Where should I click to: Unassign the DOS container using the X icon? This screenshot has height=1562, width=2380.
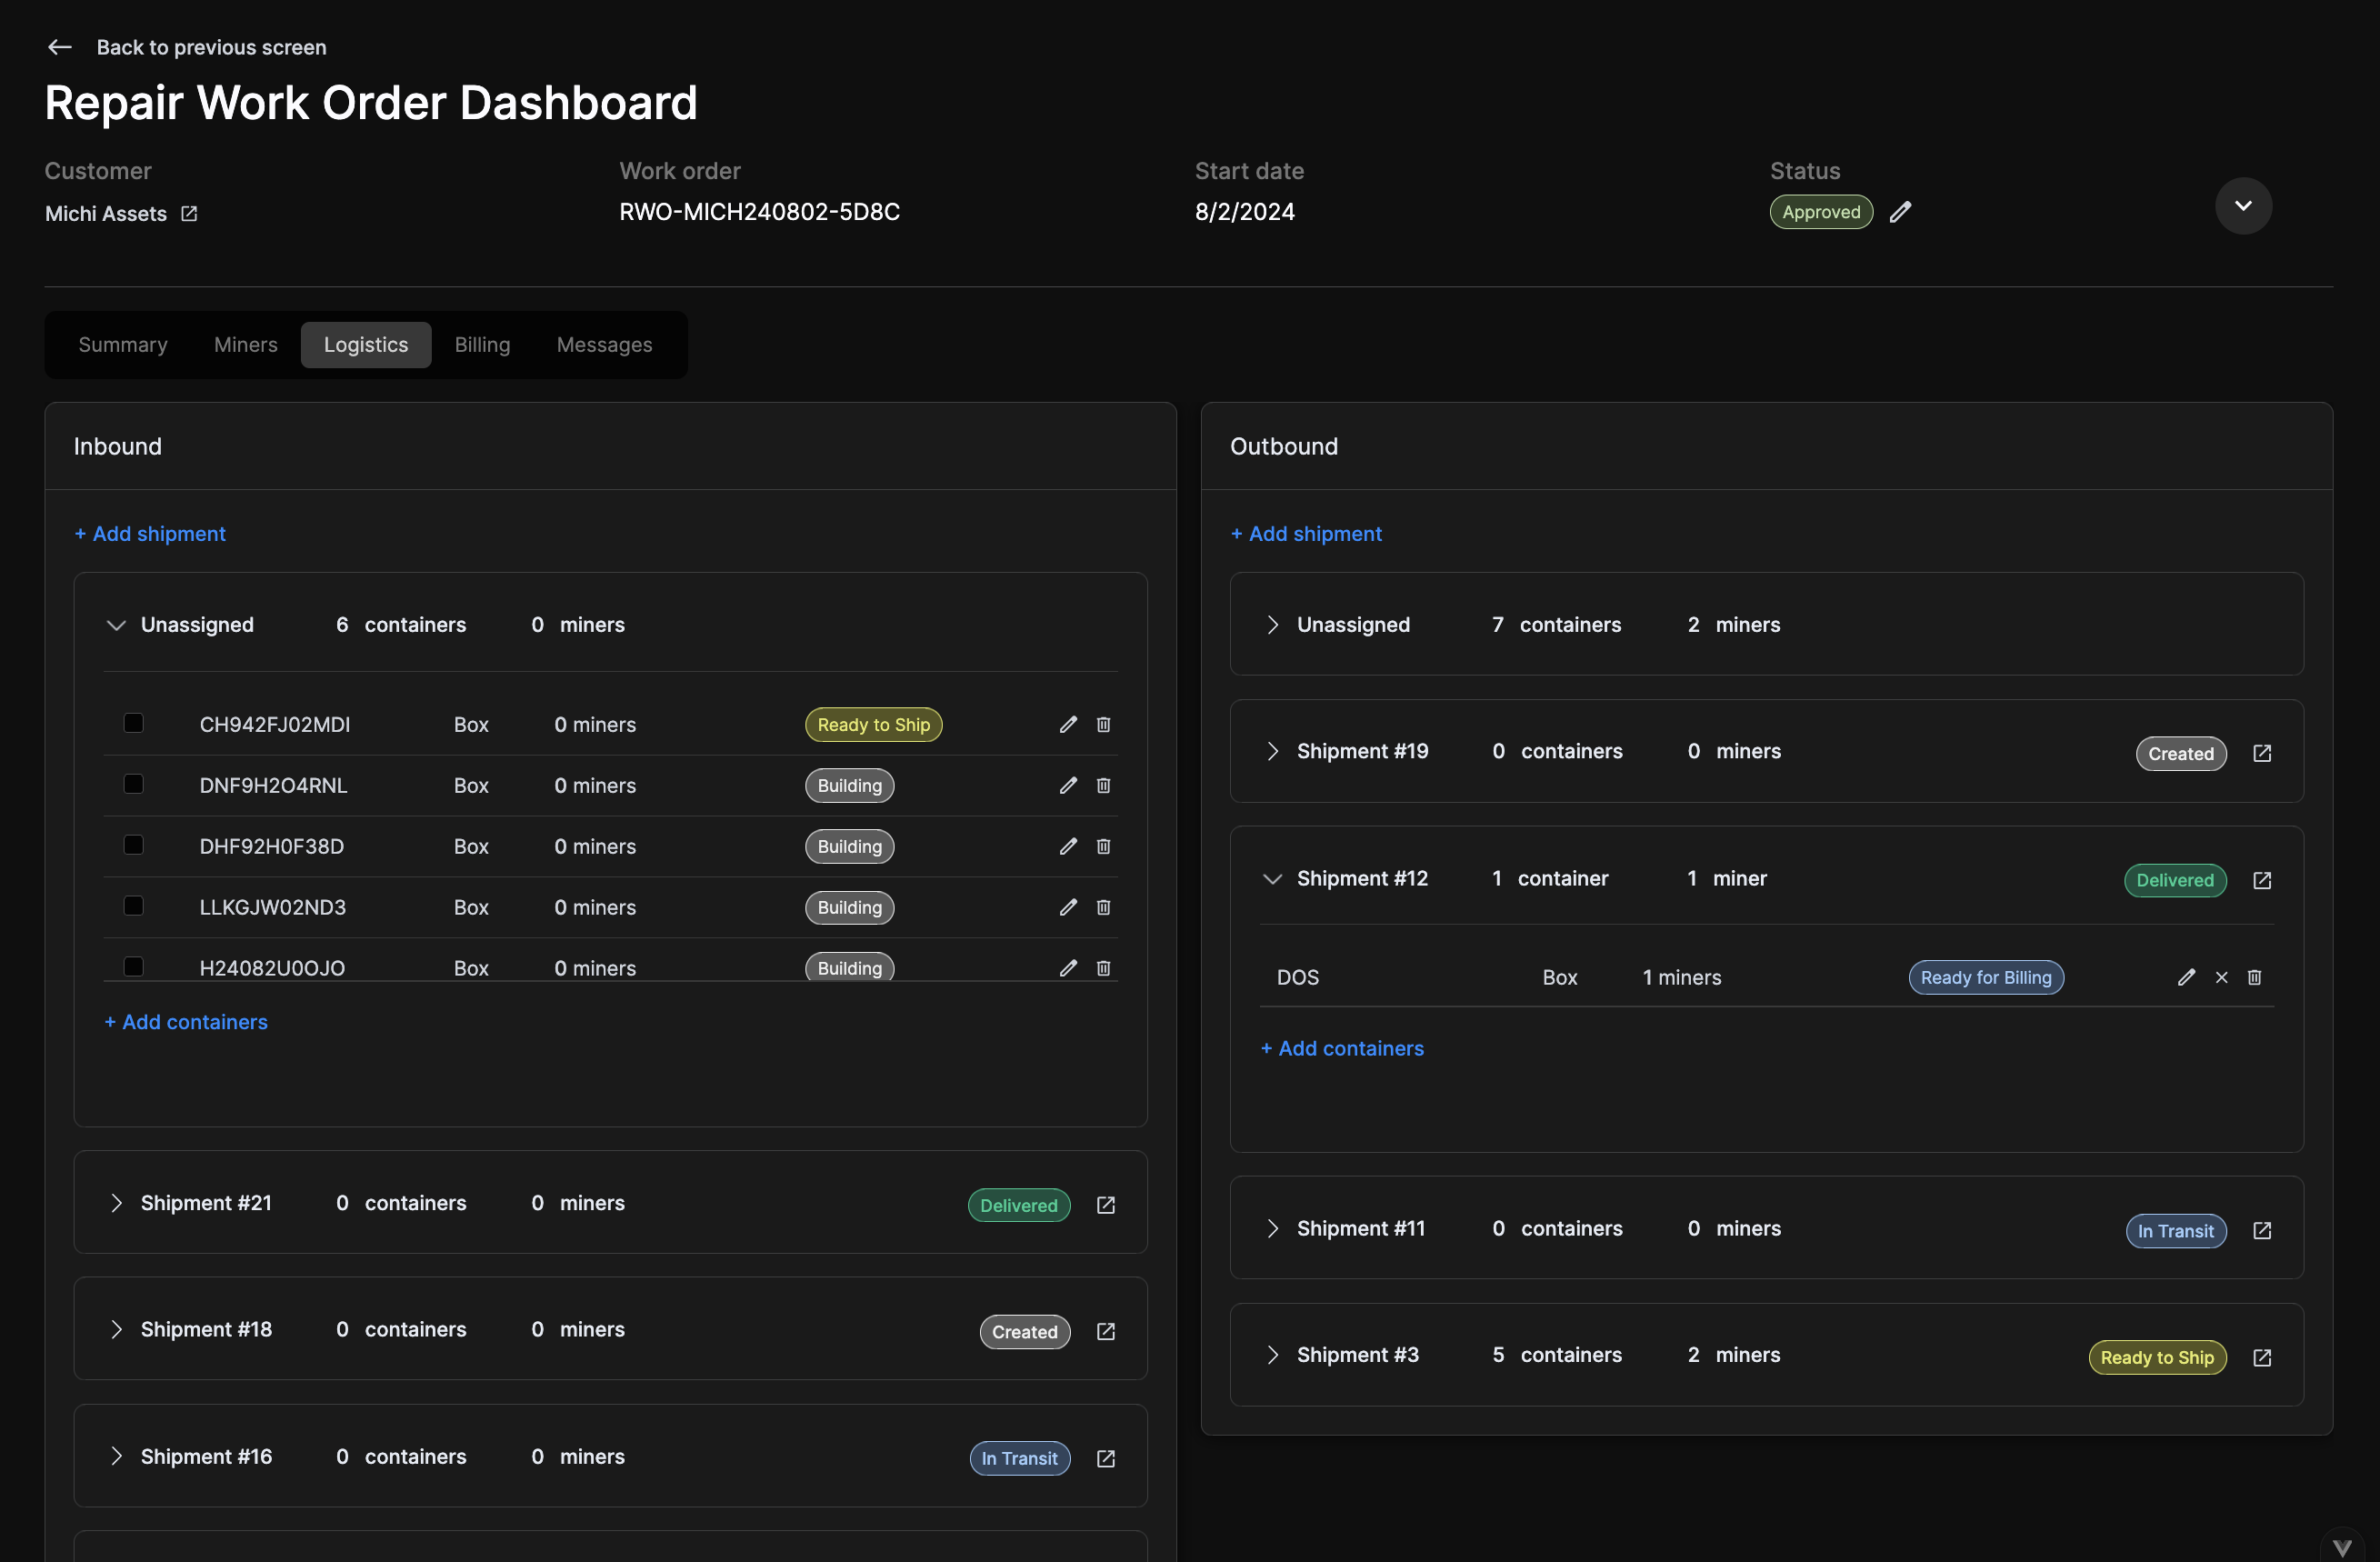point(2221,977)
